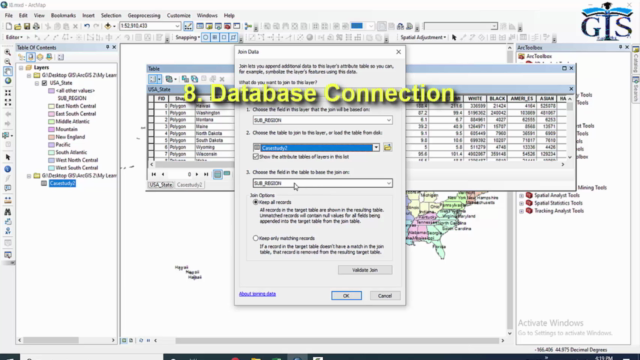This screenshot has height=360, width=640.
Task: Browse for table with folder icon in Join Data
Action: tap(387, 147)
